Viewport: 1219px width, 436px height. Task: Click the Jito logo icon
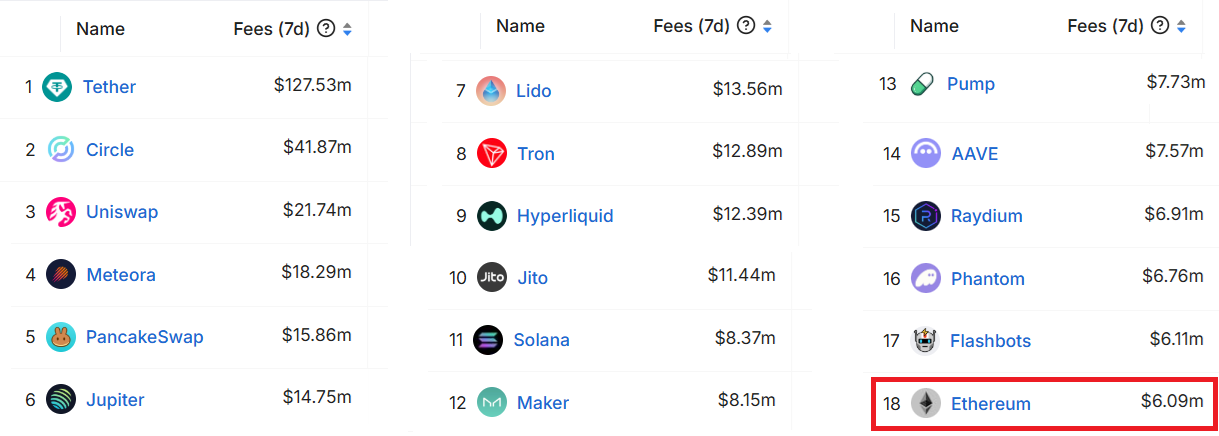pos(492,278)
